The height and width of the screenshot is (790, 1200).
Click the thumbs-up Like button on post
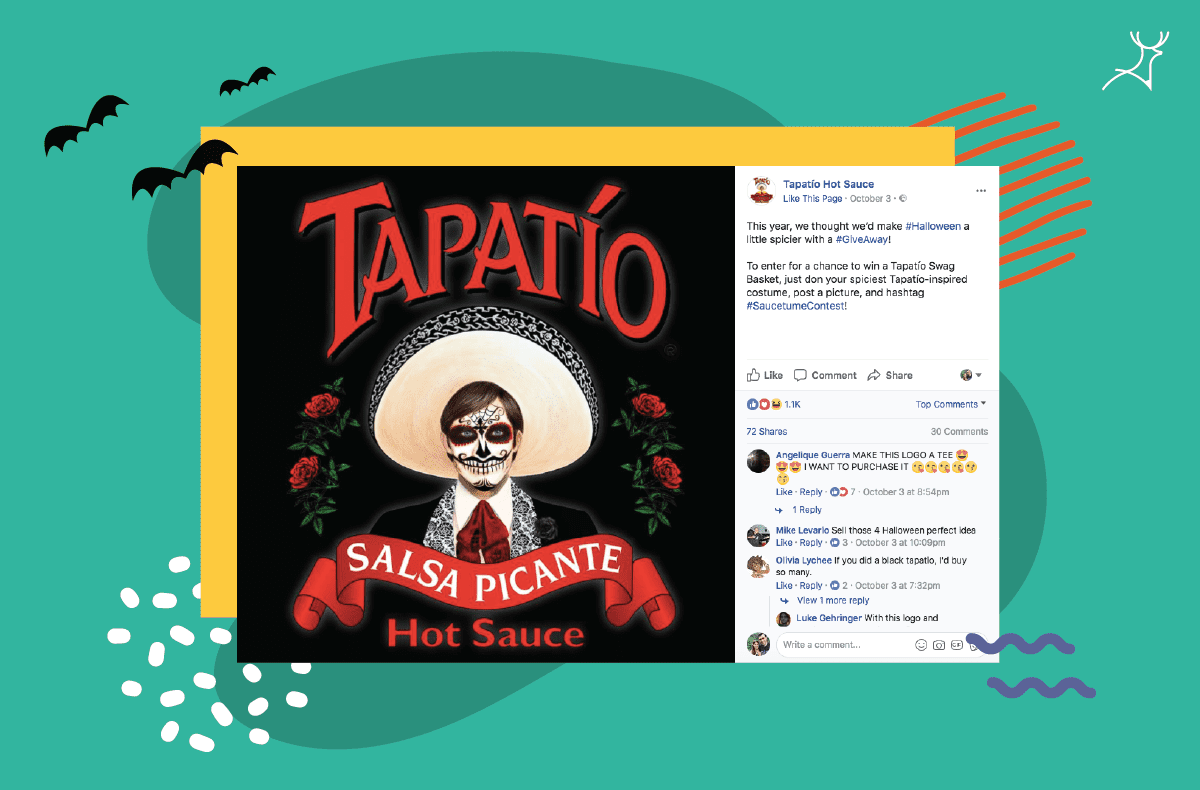pos(765,375)
